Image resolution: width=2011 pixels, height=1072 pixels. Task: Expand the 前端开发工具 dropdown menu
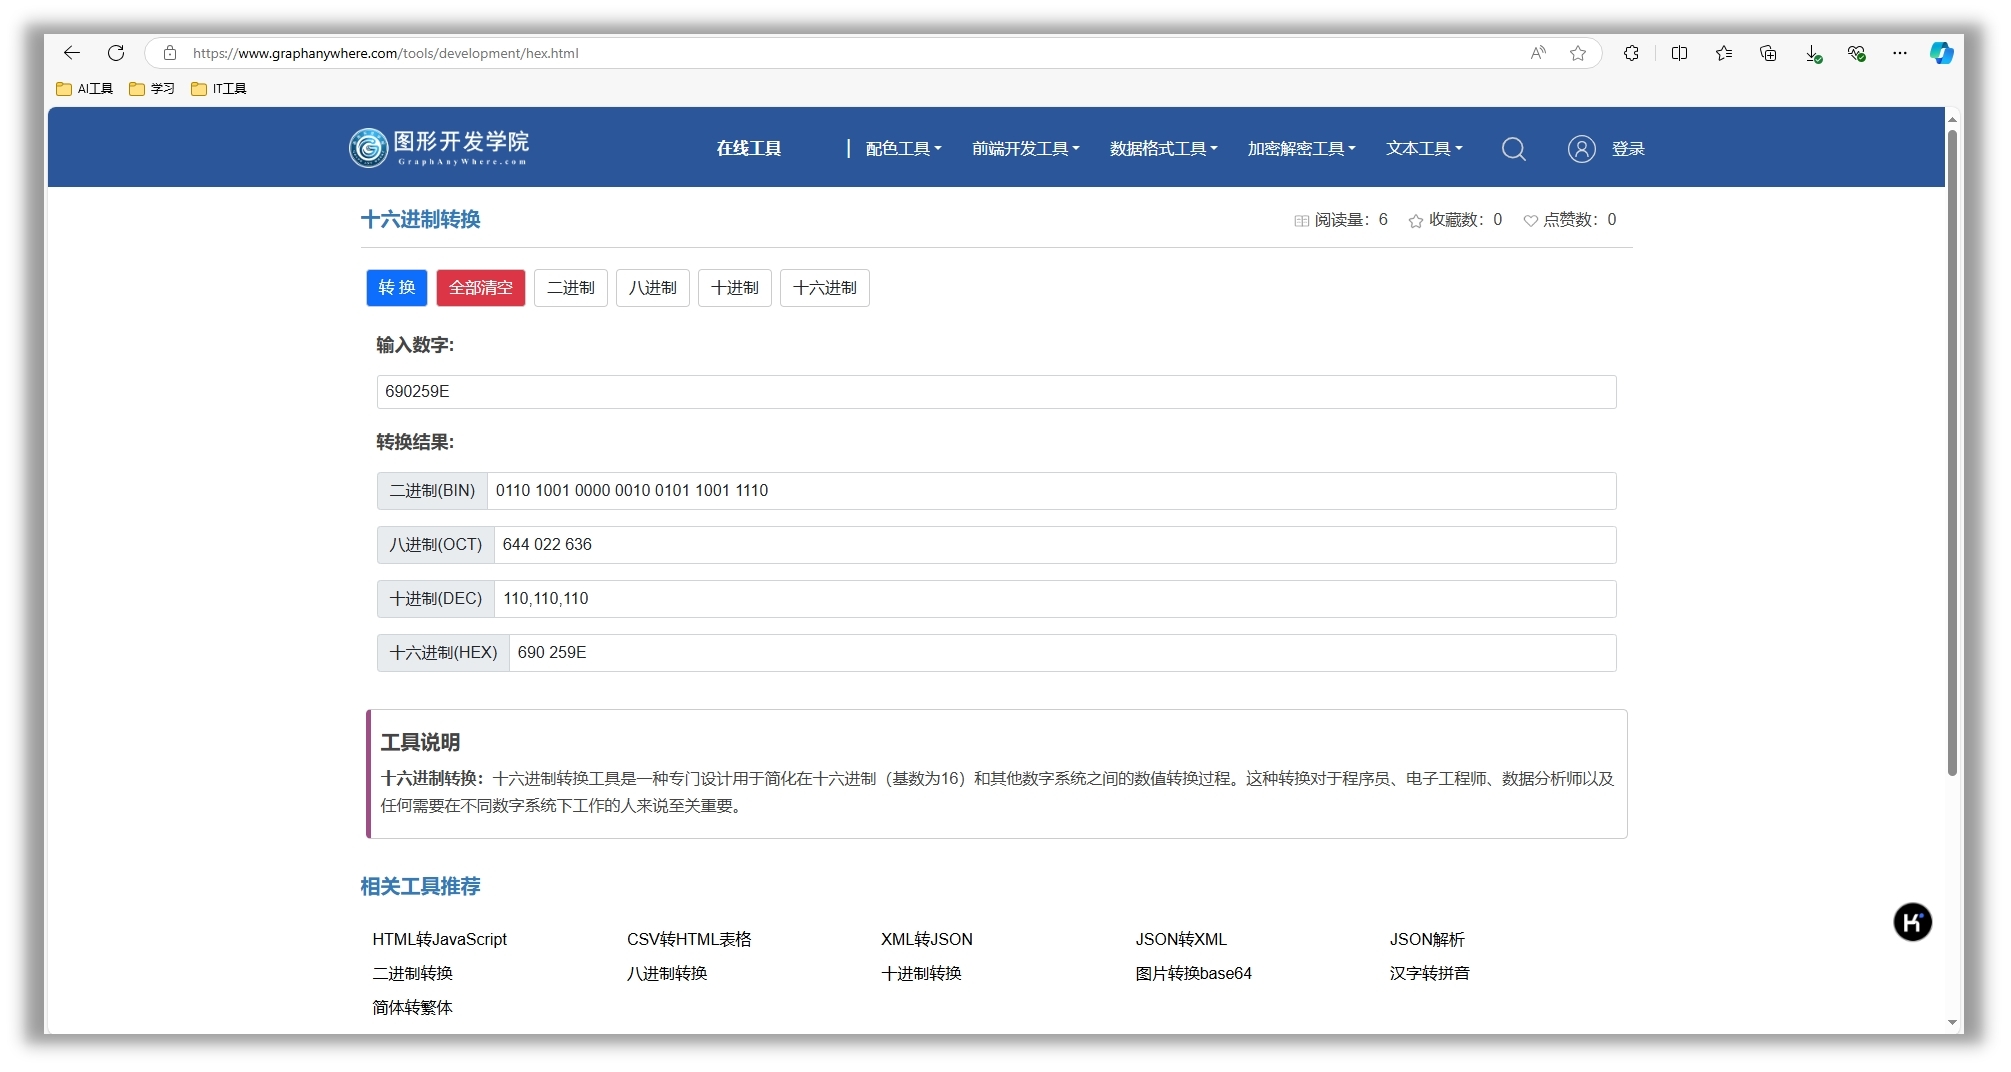tap(1025, 149)
